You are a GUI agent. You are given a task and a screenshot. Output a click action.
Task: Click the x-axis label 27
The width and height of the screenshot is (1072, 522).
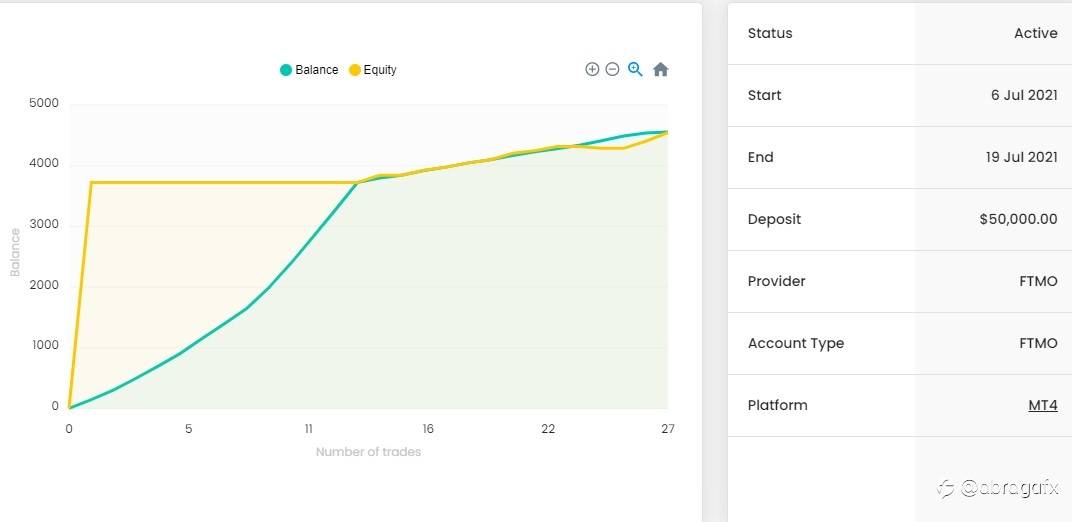(668, 429)
